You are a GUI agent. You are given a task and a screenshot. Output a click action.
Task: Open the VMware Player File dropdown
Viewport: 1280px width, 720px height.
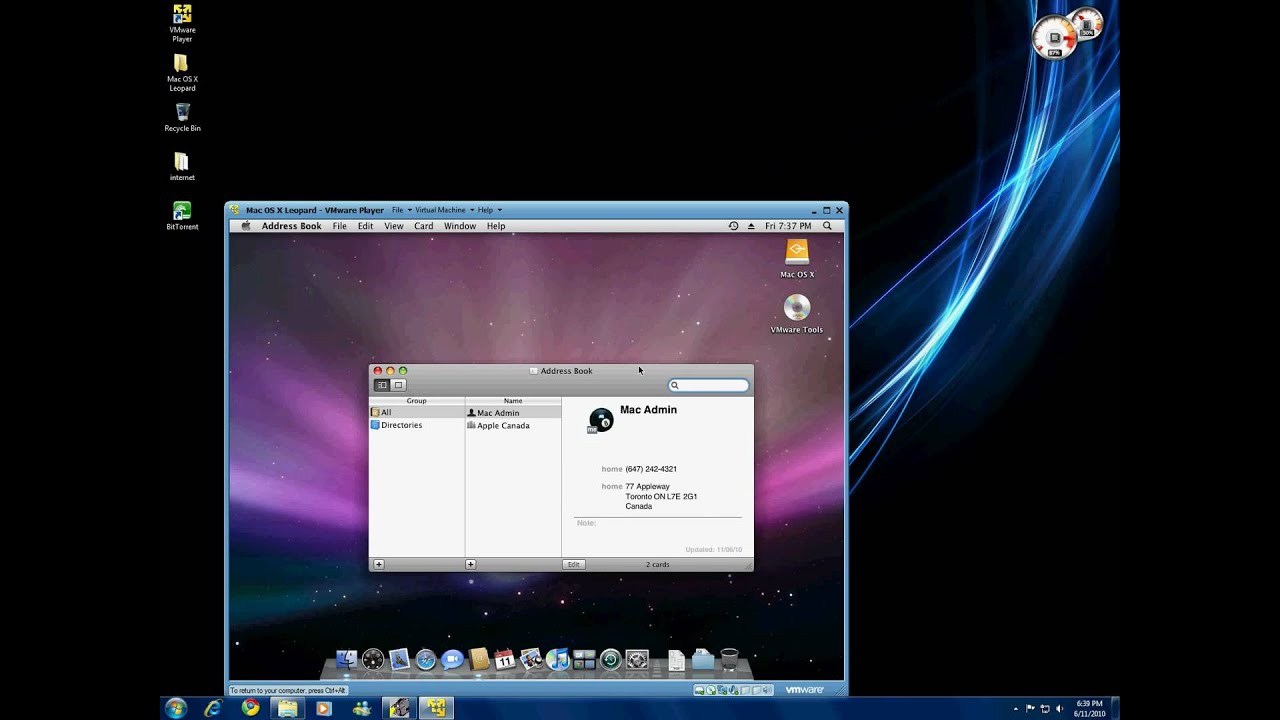coord(401,210)
